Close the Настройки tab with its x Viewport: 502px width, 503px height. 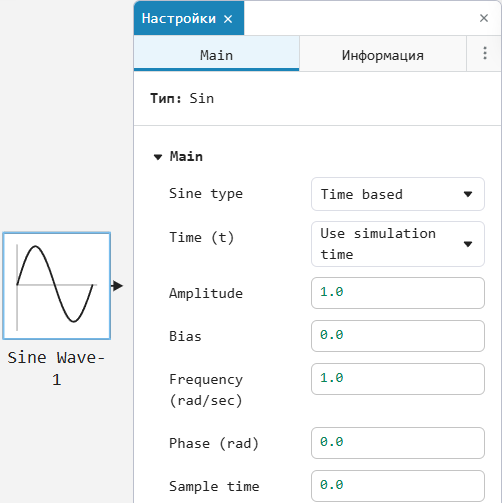[x=228, y=19]
